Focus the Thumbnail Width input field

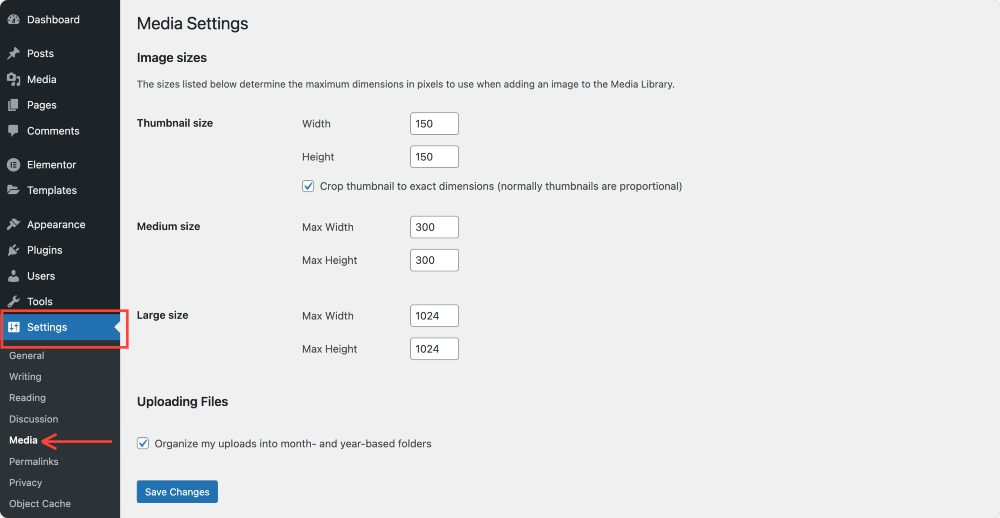tap(434, 124)
